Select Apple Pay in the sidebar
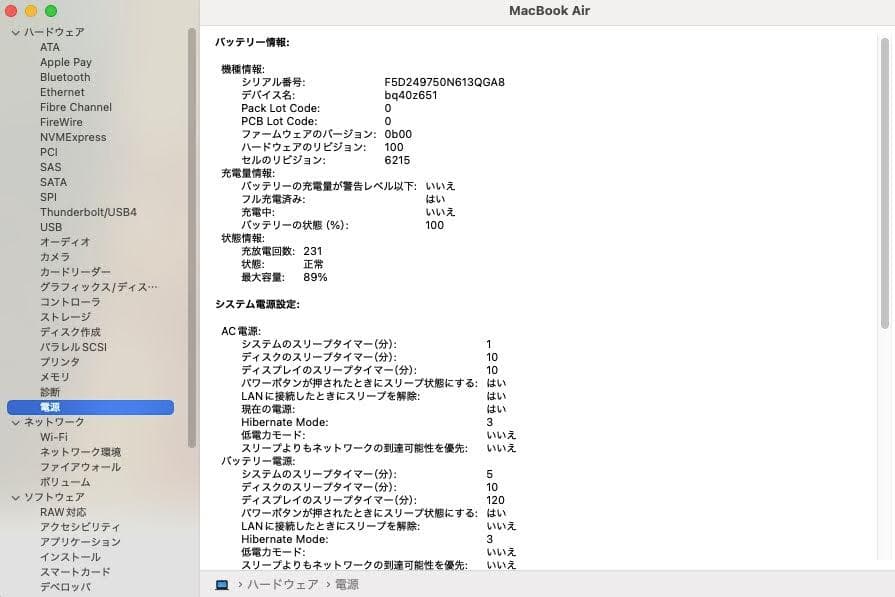 [x=66, y=62]
